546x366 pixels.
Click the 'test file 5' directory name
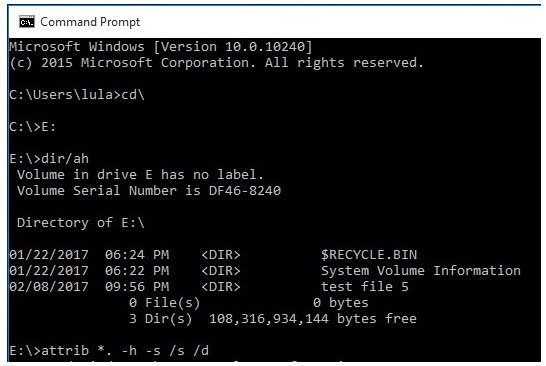[x=365, y=287]
